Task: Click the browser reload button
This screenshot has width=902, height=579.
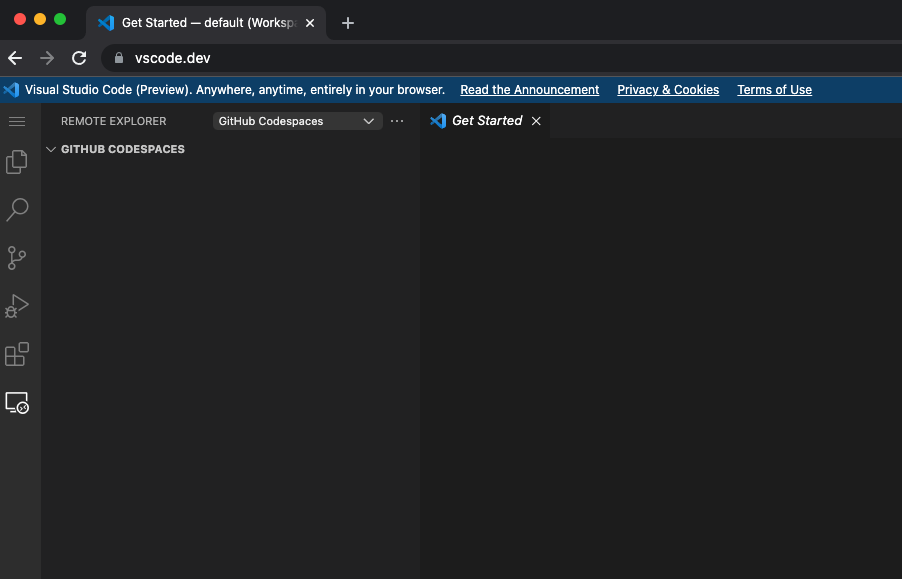Action: coord(79,58)
